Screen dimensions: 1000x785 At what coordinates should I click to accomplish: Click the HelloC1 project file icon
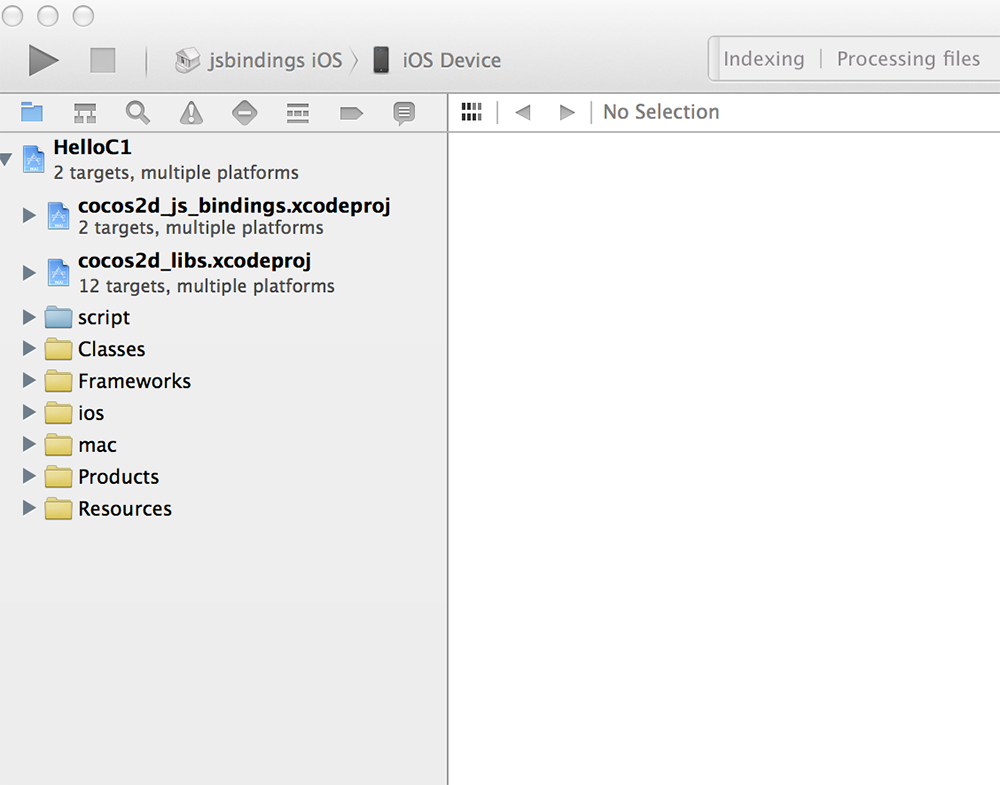pyautogui.click(x=34, y=159)
